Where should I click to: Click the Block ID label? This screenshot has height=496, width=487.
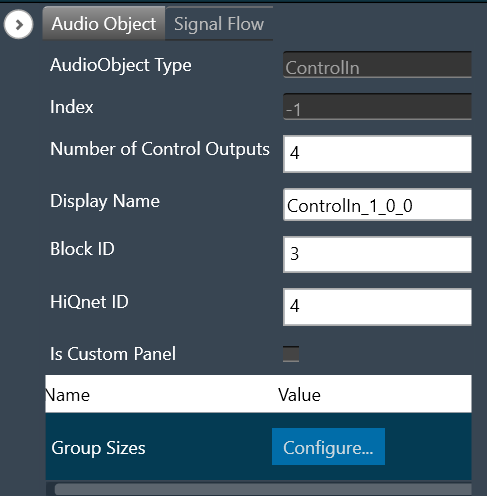coord(82,249)
